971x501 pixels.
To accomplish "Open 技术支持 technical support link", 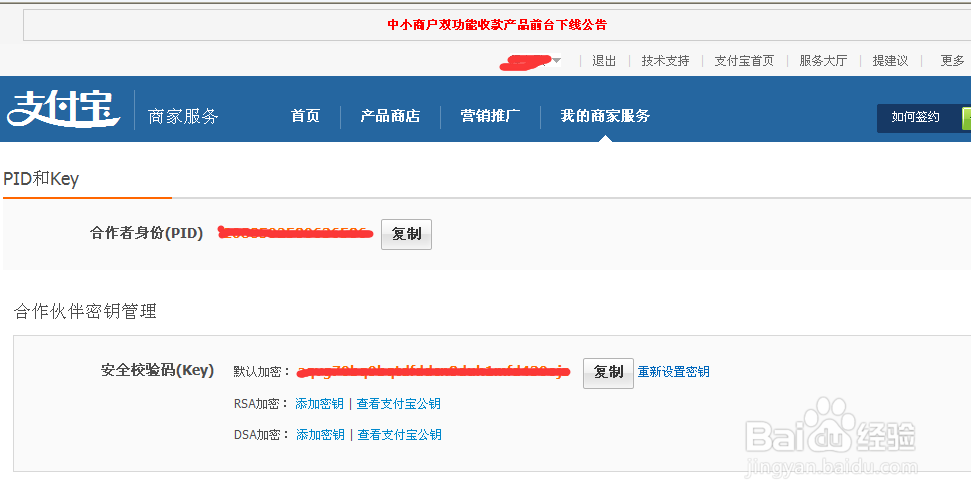I will tap(665, 61).
